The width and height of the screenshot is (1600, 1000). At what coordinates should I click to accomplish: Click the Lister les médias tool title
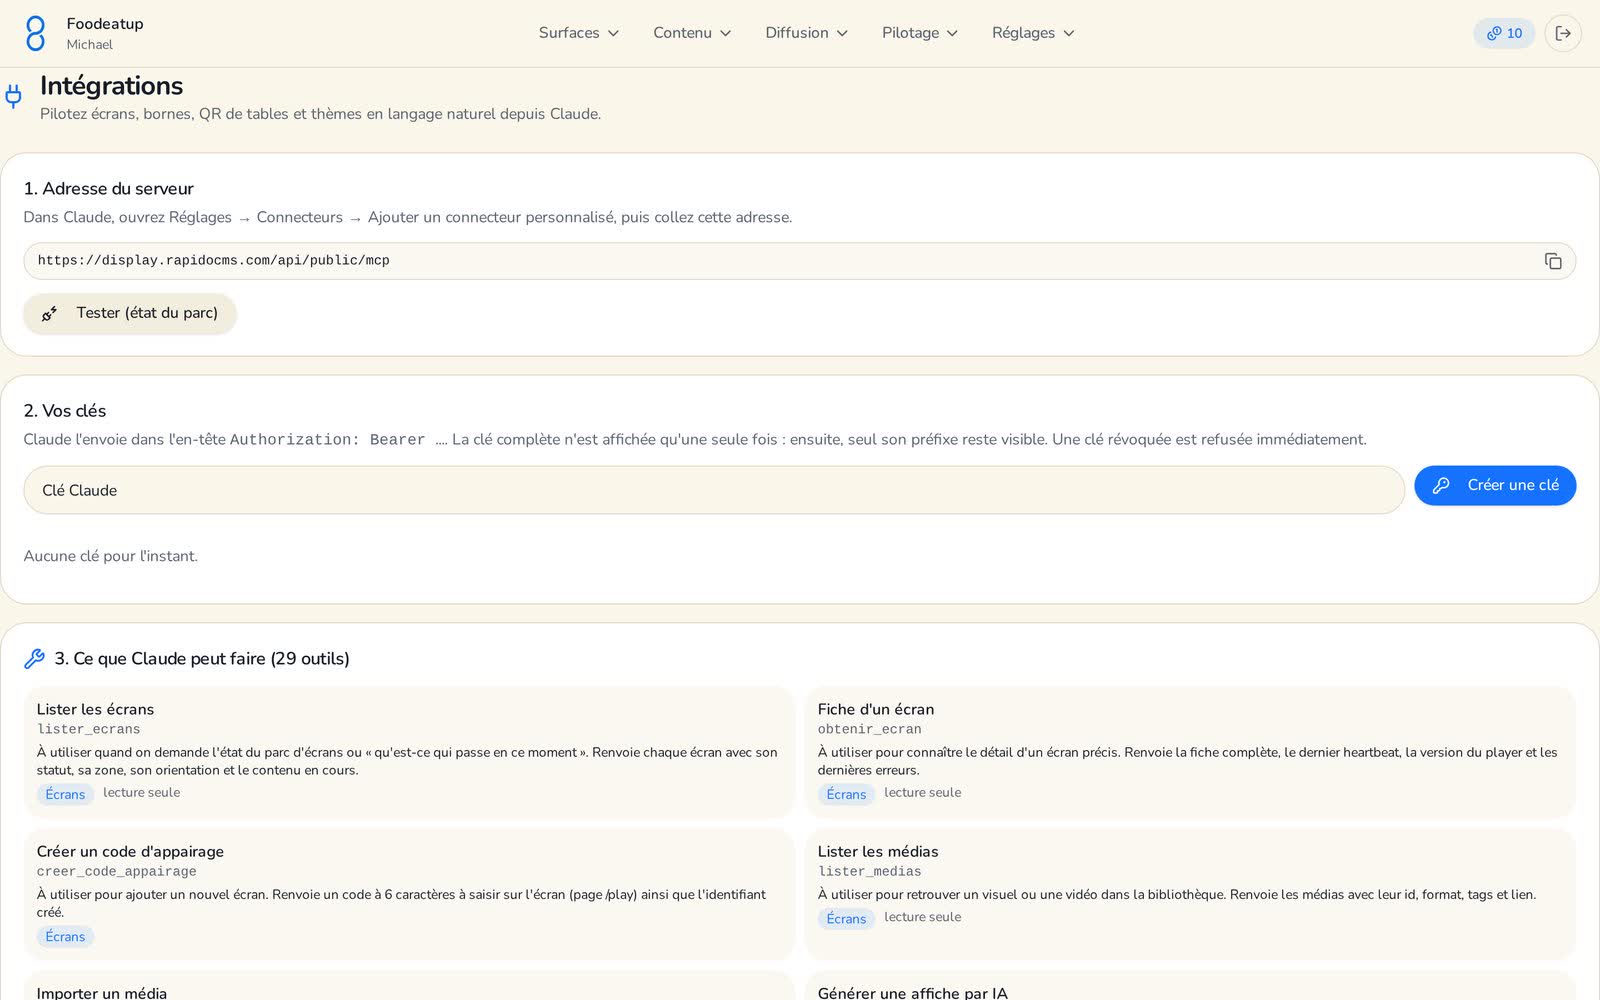[x=878, y=851]
